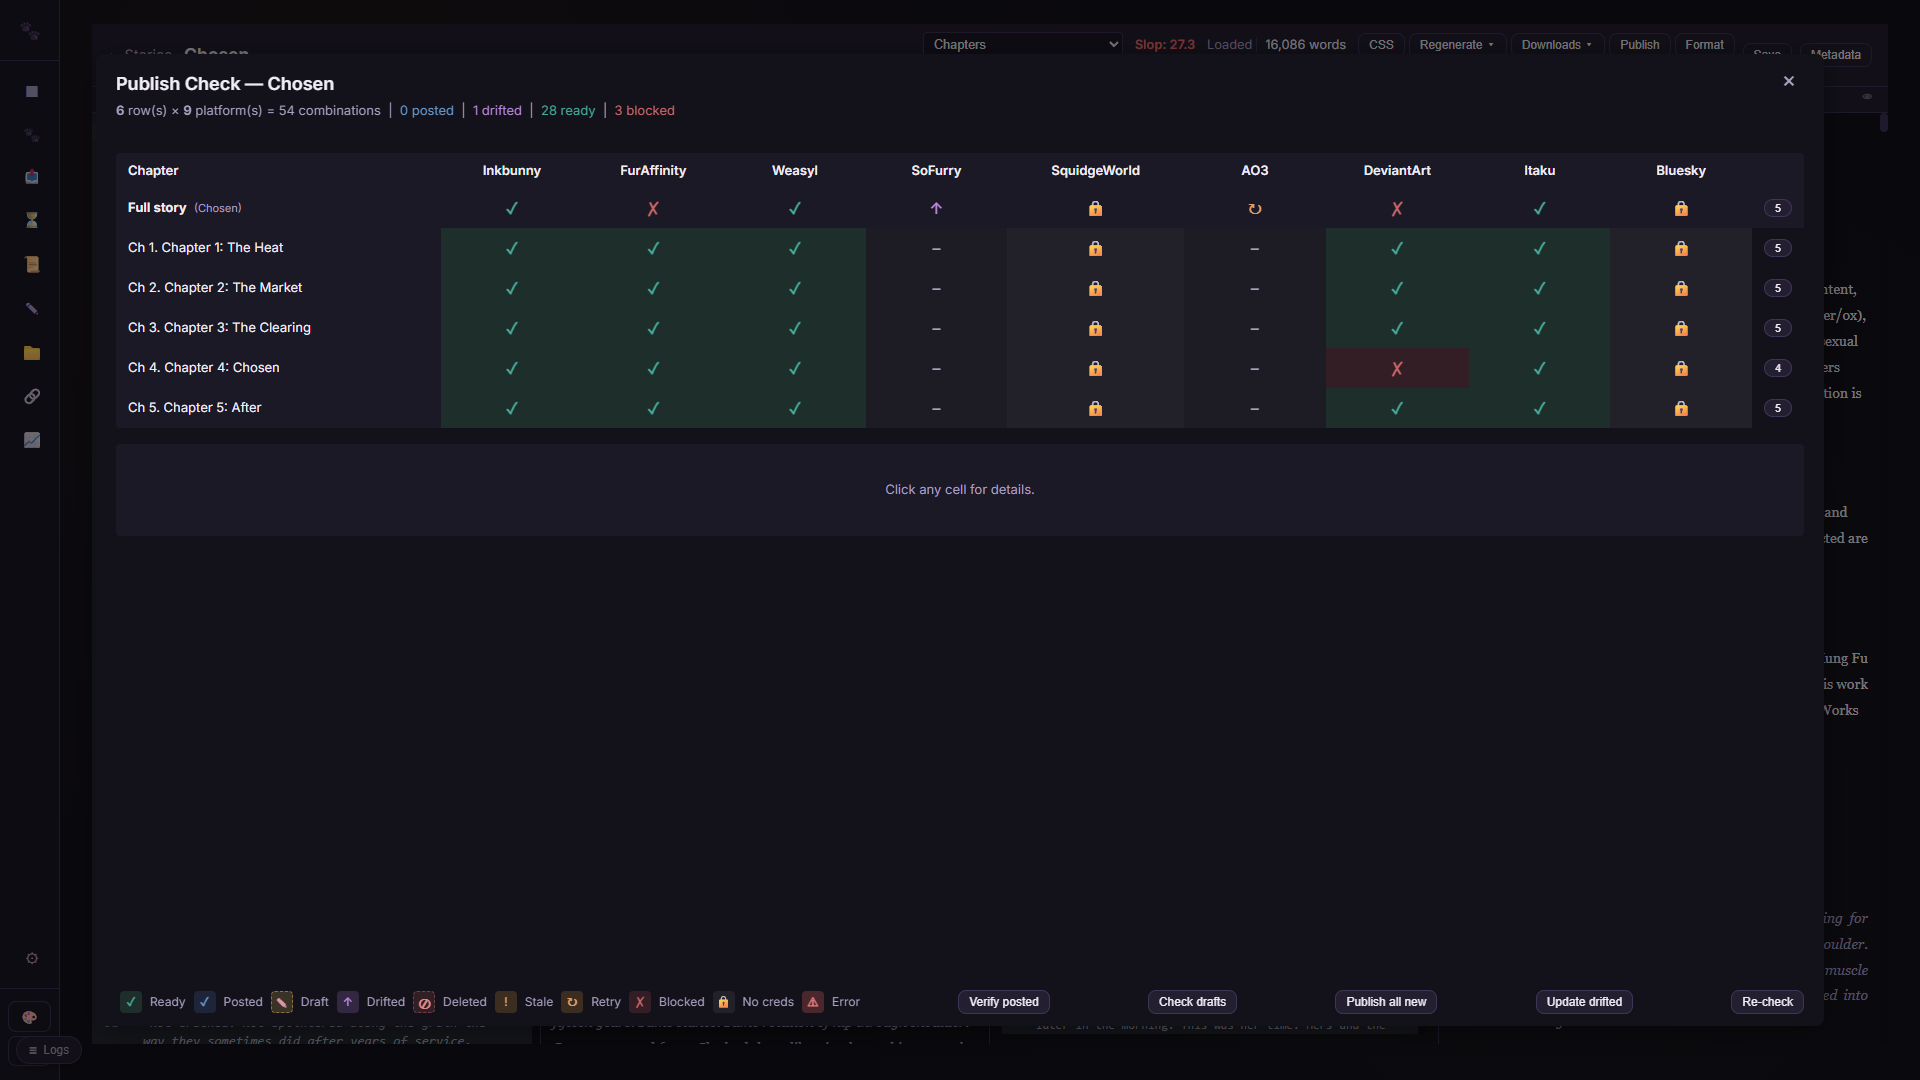Click the AO3 retry icon for Full story

[x=1255, y=209]
